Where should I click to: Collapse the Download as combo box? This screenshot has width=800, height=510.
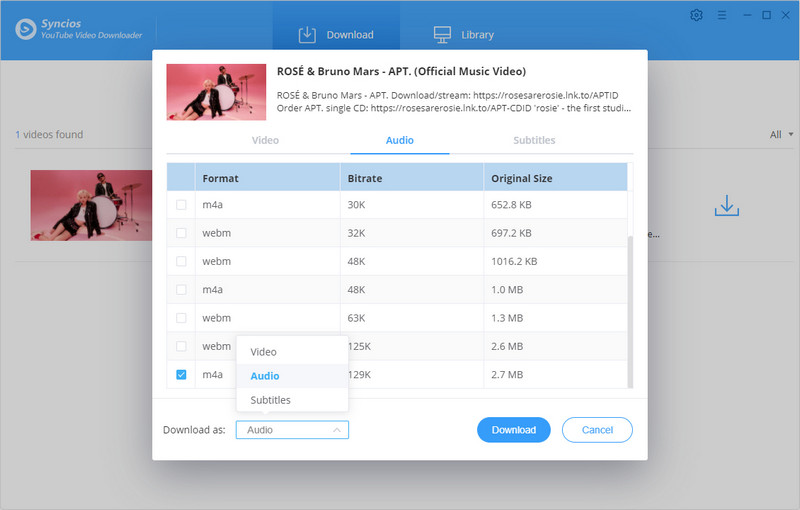click(292, 430)
